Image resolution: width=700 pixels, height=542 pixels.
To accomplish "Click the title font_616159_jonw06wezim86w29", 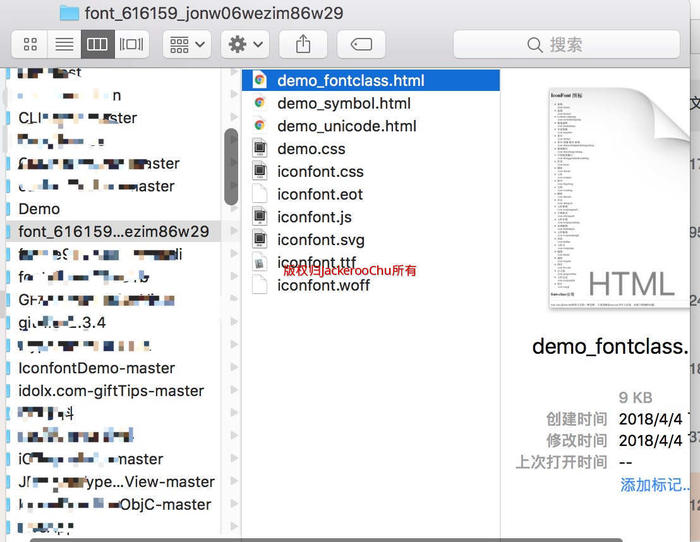I will tap(214, 13).
